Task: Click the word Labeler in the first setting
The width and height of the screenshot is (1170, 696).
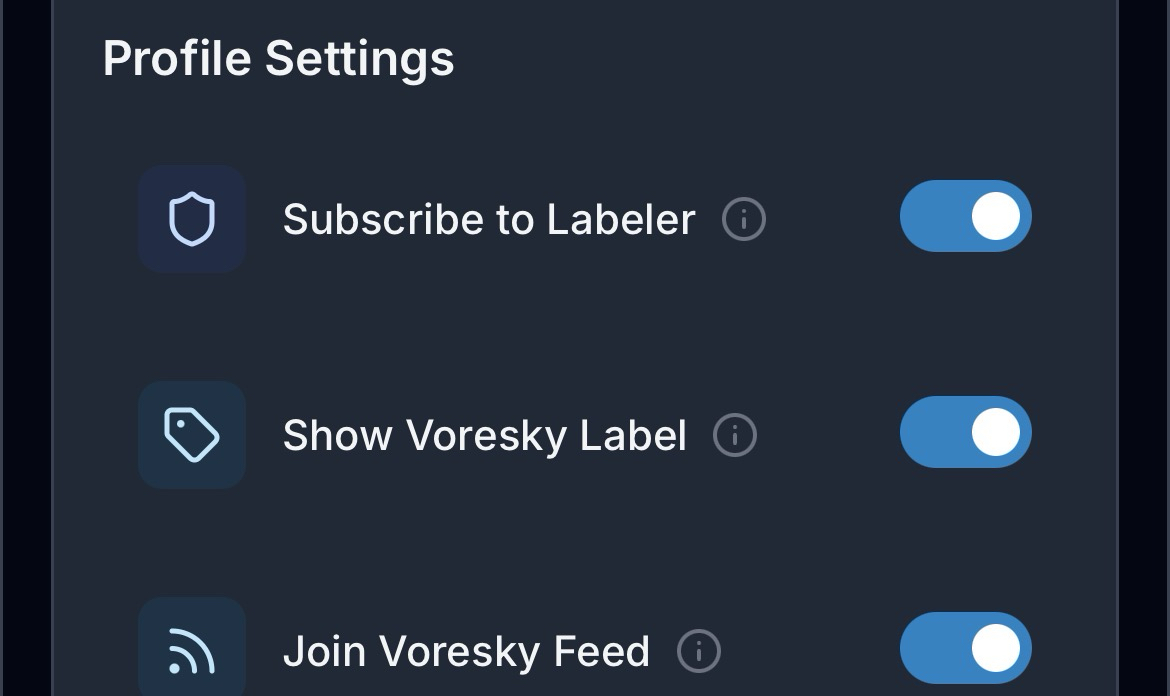Action: pyautogui.click(x=620, y=219)
